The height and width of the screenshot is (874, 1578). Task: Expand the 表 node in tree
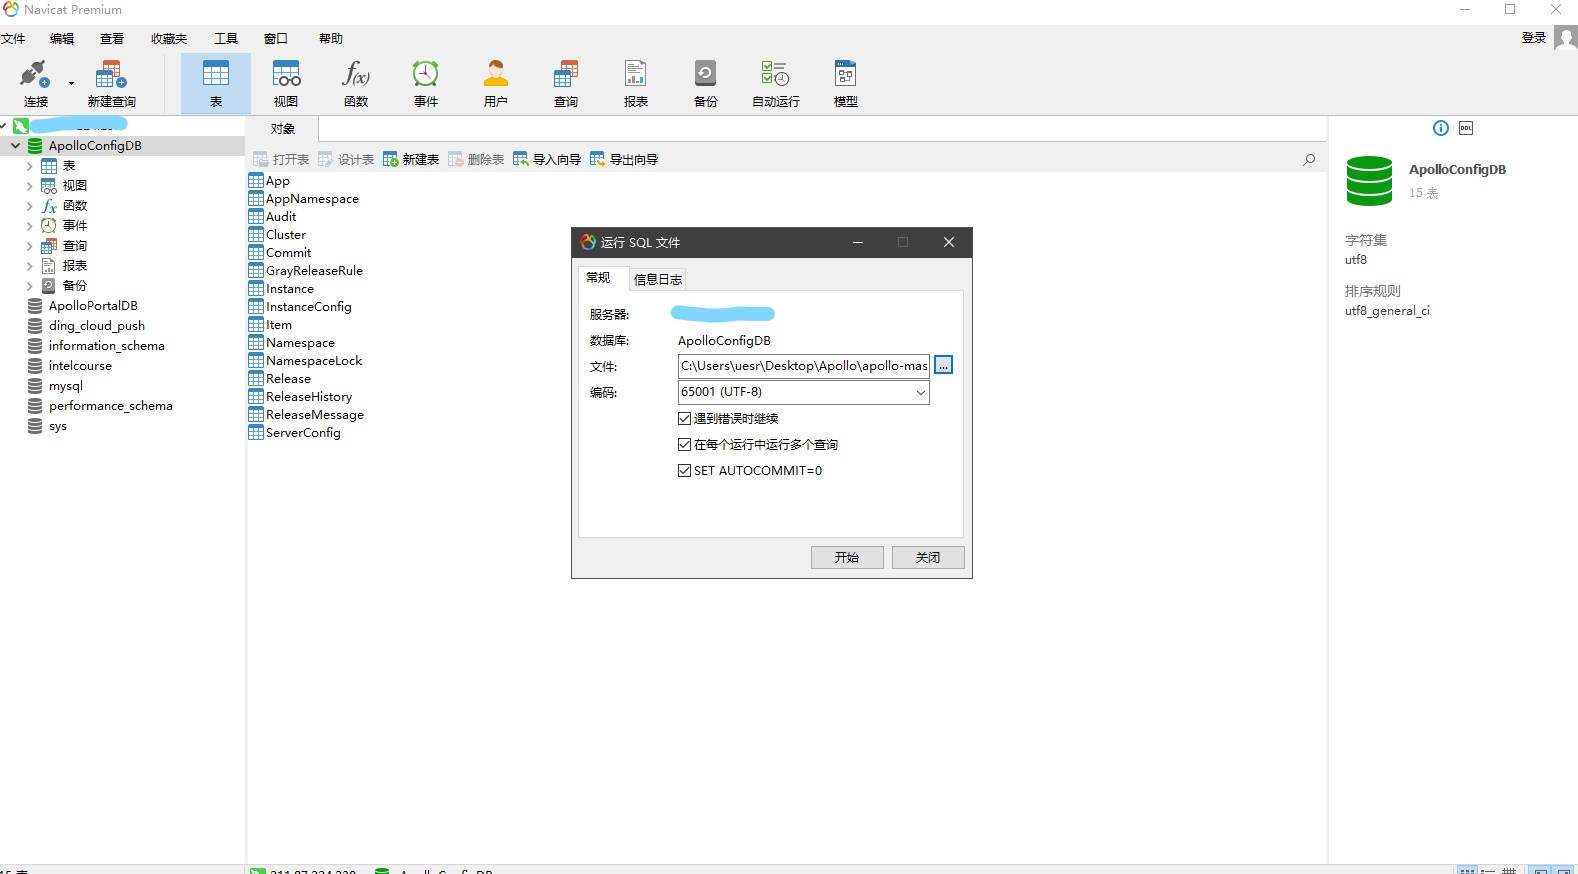(x=30, y=166)
